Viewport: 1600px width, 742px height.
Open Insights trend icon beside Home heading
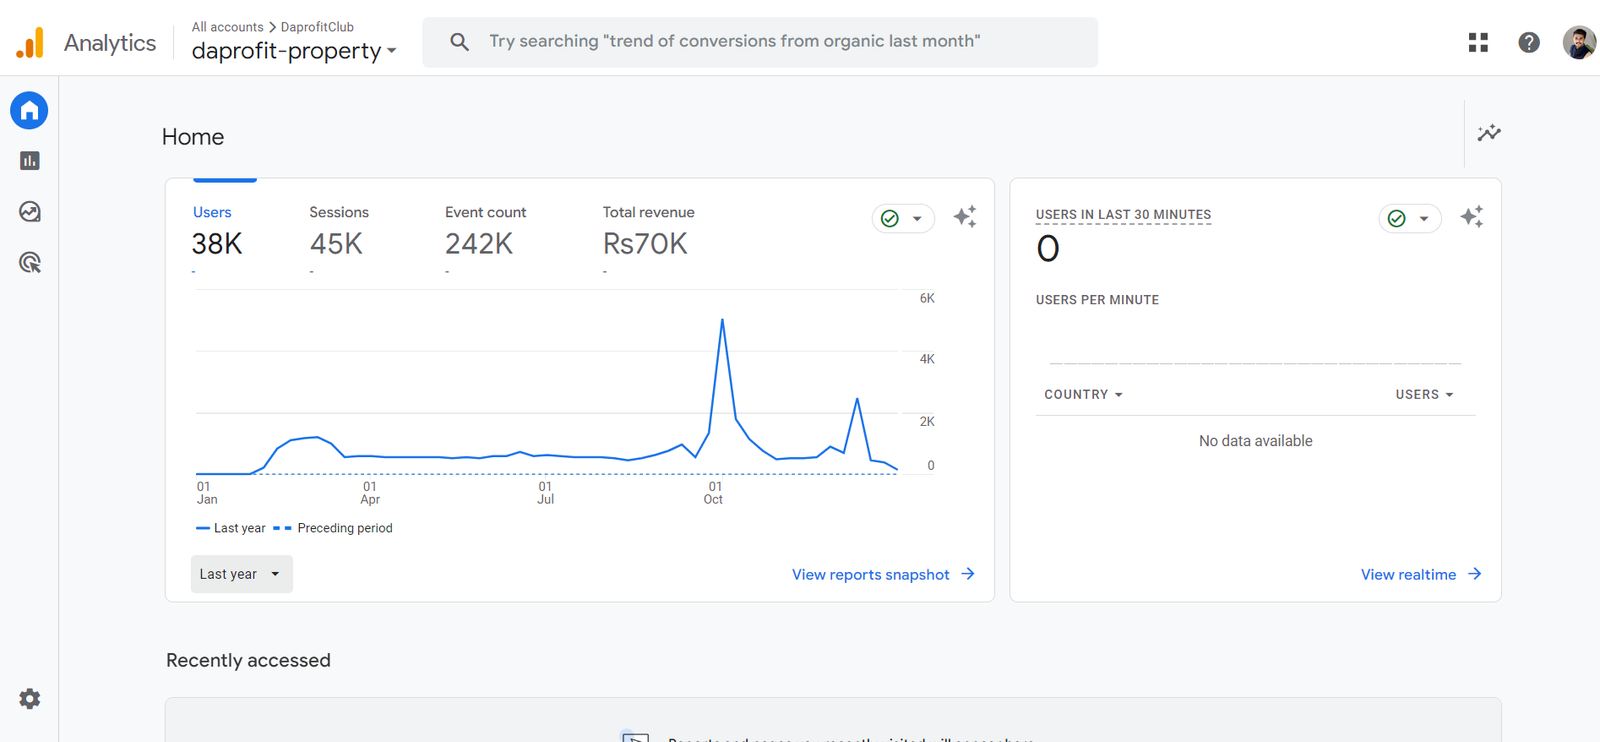coord(1489,133)
